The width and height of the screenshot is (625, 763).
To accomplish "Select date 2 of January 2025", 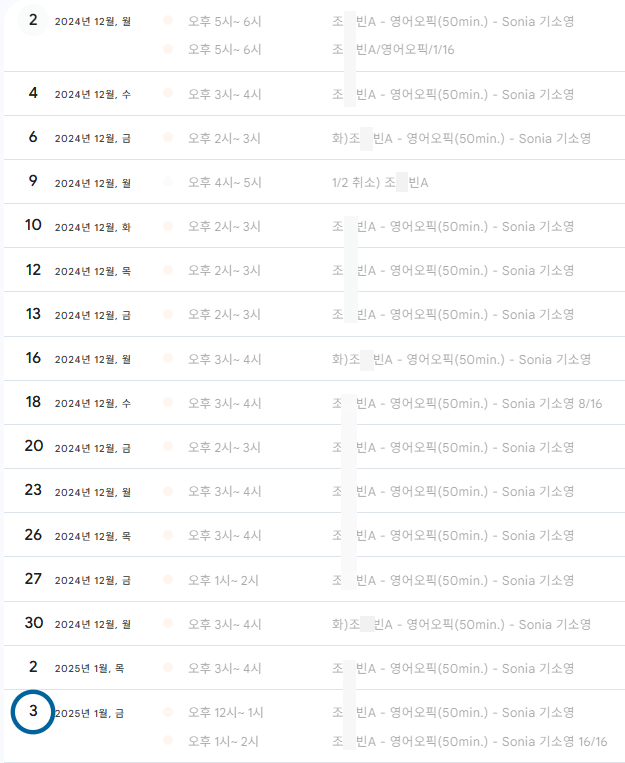I will coord(33,667).
